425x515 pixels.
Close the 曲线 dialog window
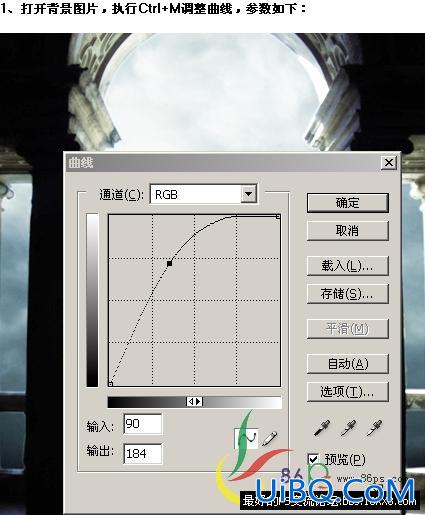[x=389, y=163]
